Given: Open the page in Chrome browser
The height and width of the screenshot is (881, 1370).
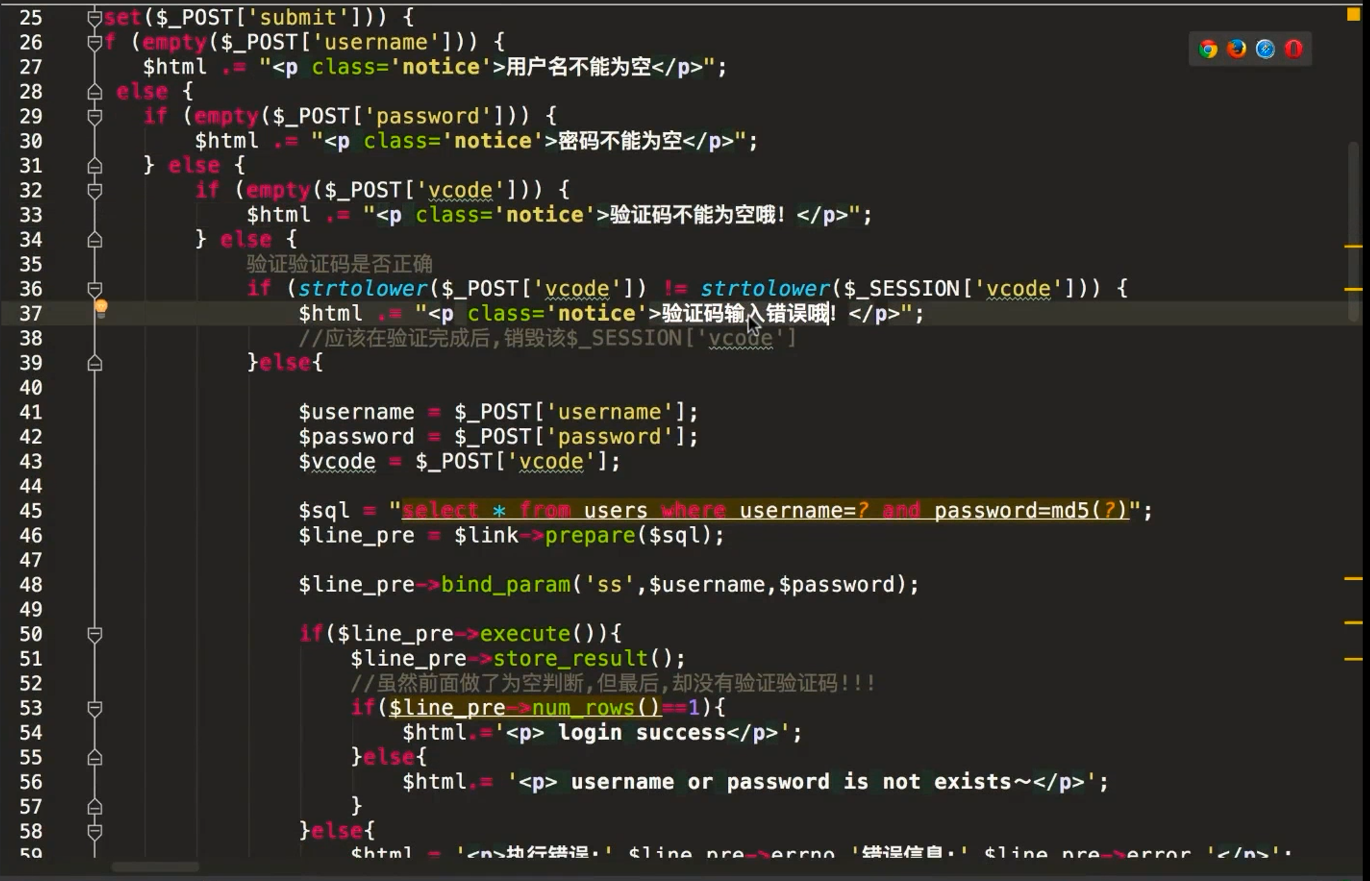Looking at the screenshot, I should (x=1208, y=49).
